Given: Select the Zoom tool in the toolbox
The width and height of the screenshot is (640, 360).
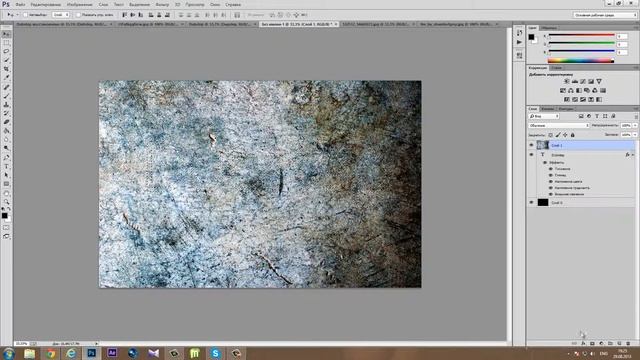Looking at the screenshot, I should [6, 202].
